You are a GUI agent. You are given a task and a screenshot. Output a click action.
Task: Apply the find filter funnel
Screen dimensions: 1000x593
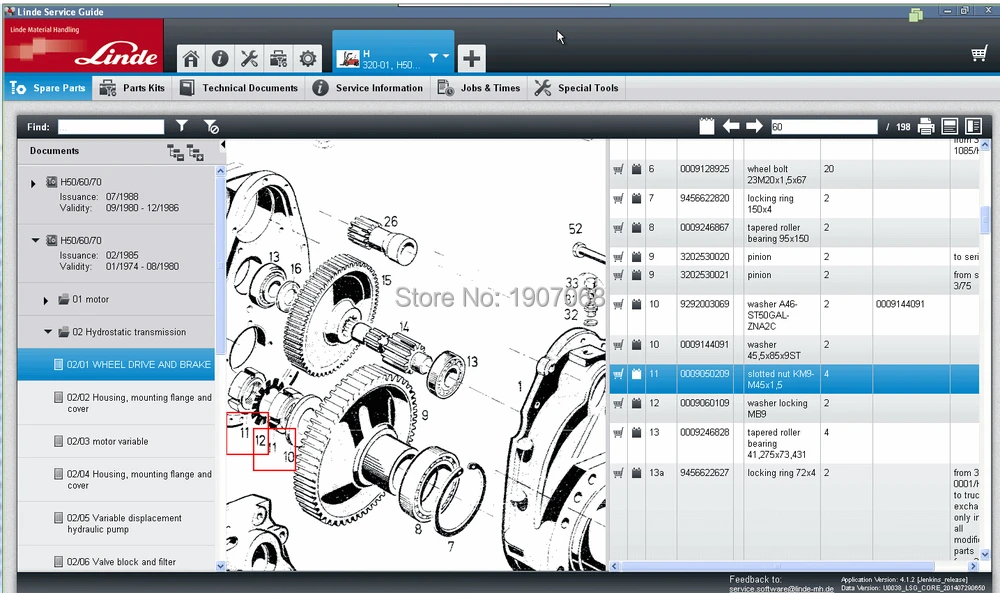[182, 126]
